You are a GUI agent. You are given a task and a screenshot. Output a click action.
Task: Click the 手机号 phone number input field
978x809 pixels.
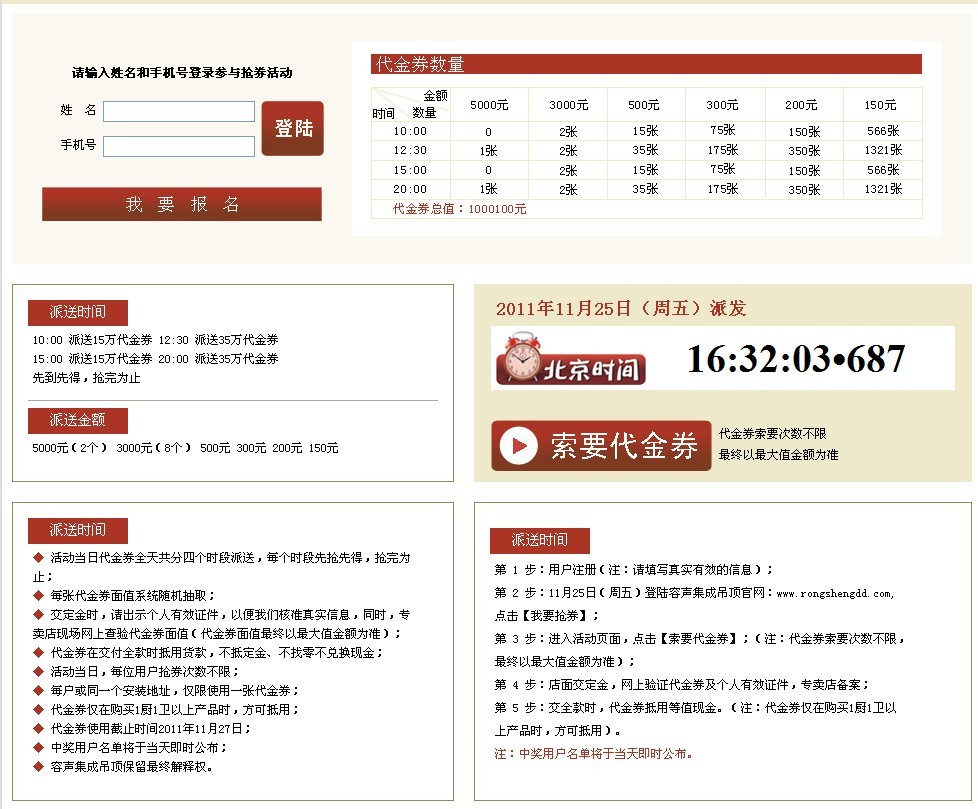click(x=179, y=147)
